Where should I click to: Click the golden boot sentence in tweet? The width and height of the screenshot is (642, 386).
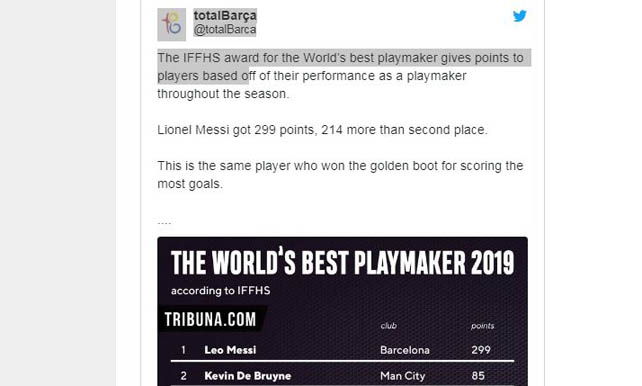[341, 175]
